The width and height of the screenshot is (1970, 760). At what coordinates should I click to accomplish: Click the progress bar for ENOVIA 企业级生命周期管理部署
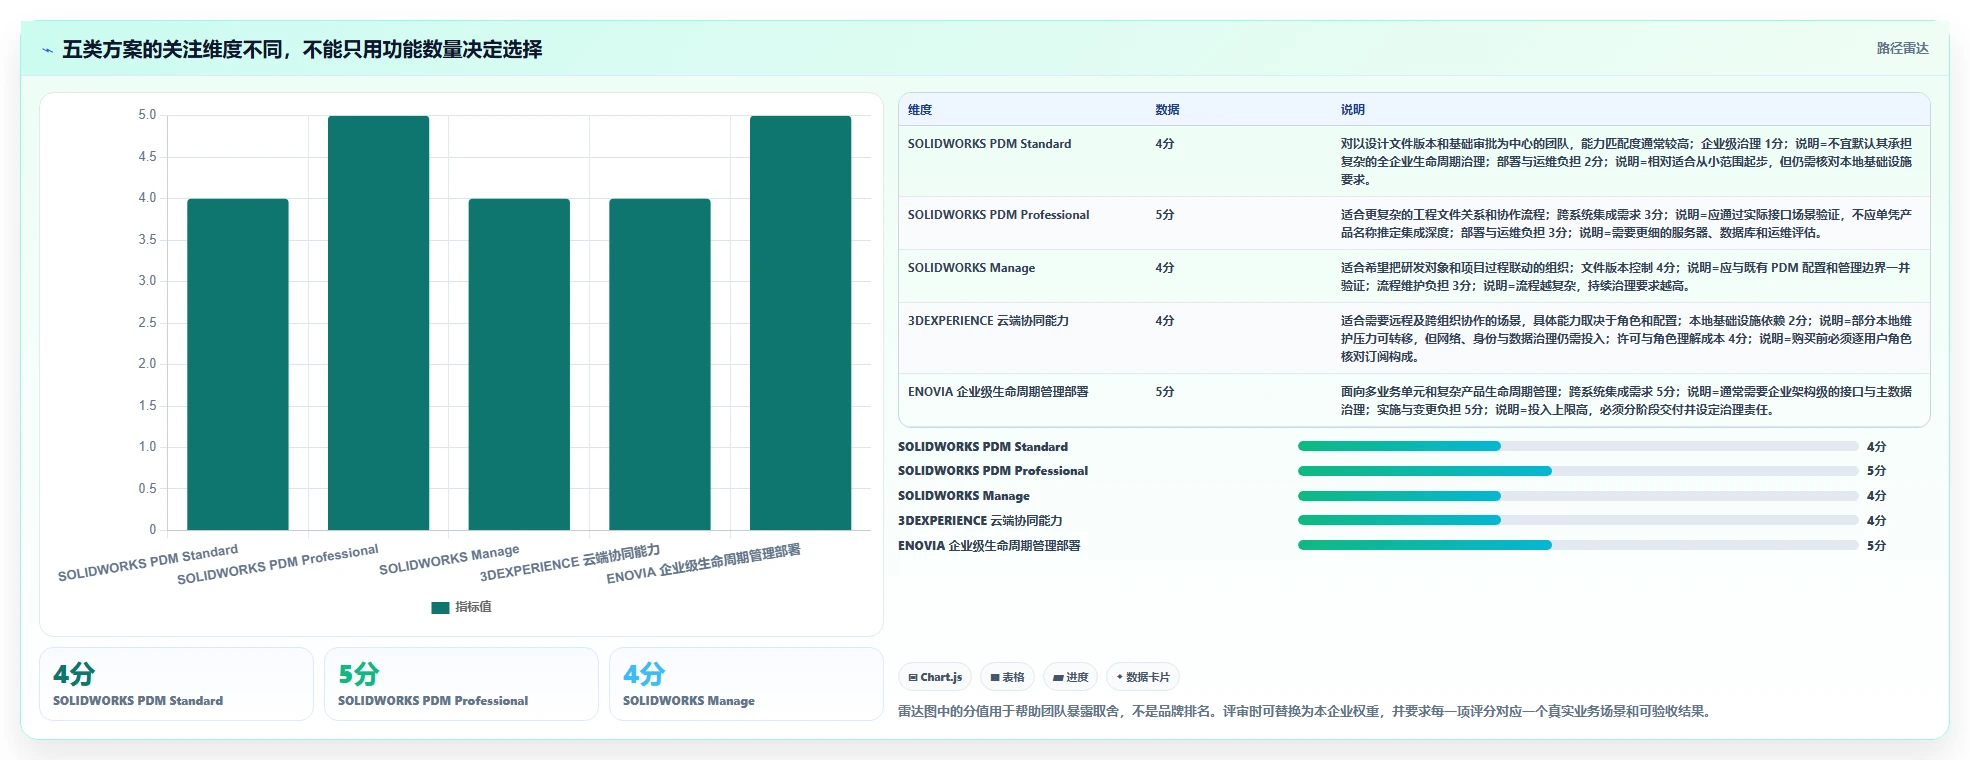1578,545
